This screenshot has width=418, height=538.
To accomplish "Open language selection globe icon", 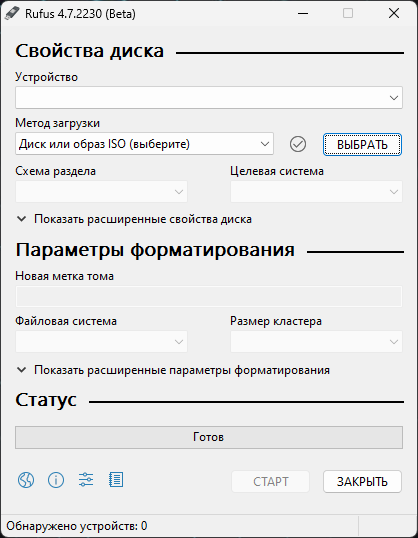I will [26, 480].
